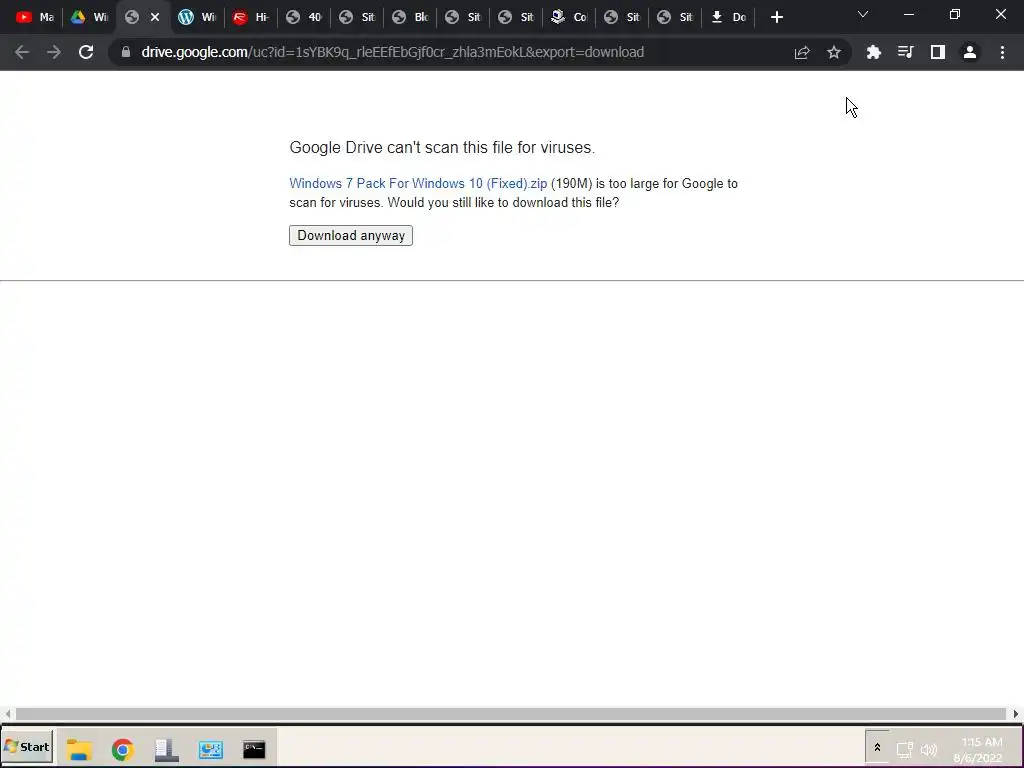1024x768 pixels.
Task: Open a new tab with plus button
Action: (x=776, y=18)
